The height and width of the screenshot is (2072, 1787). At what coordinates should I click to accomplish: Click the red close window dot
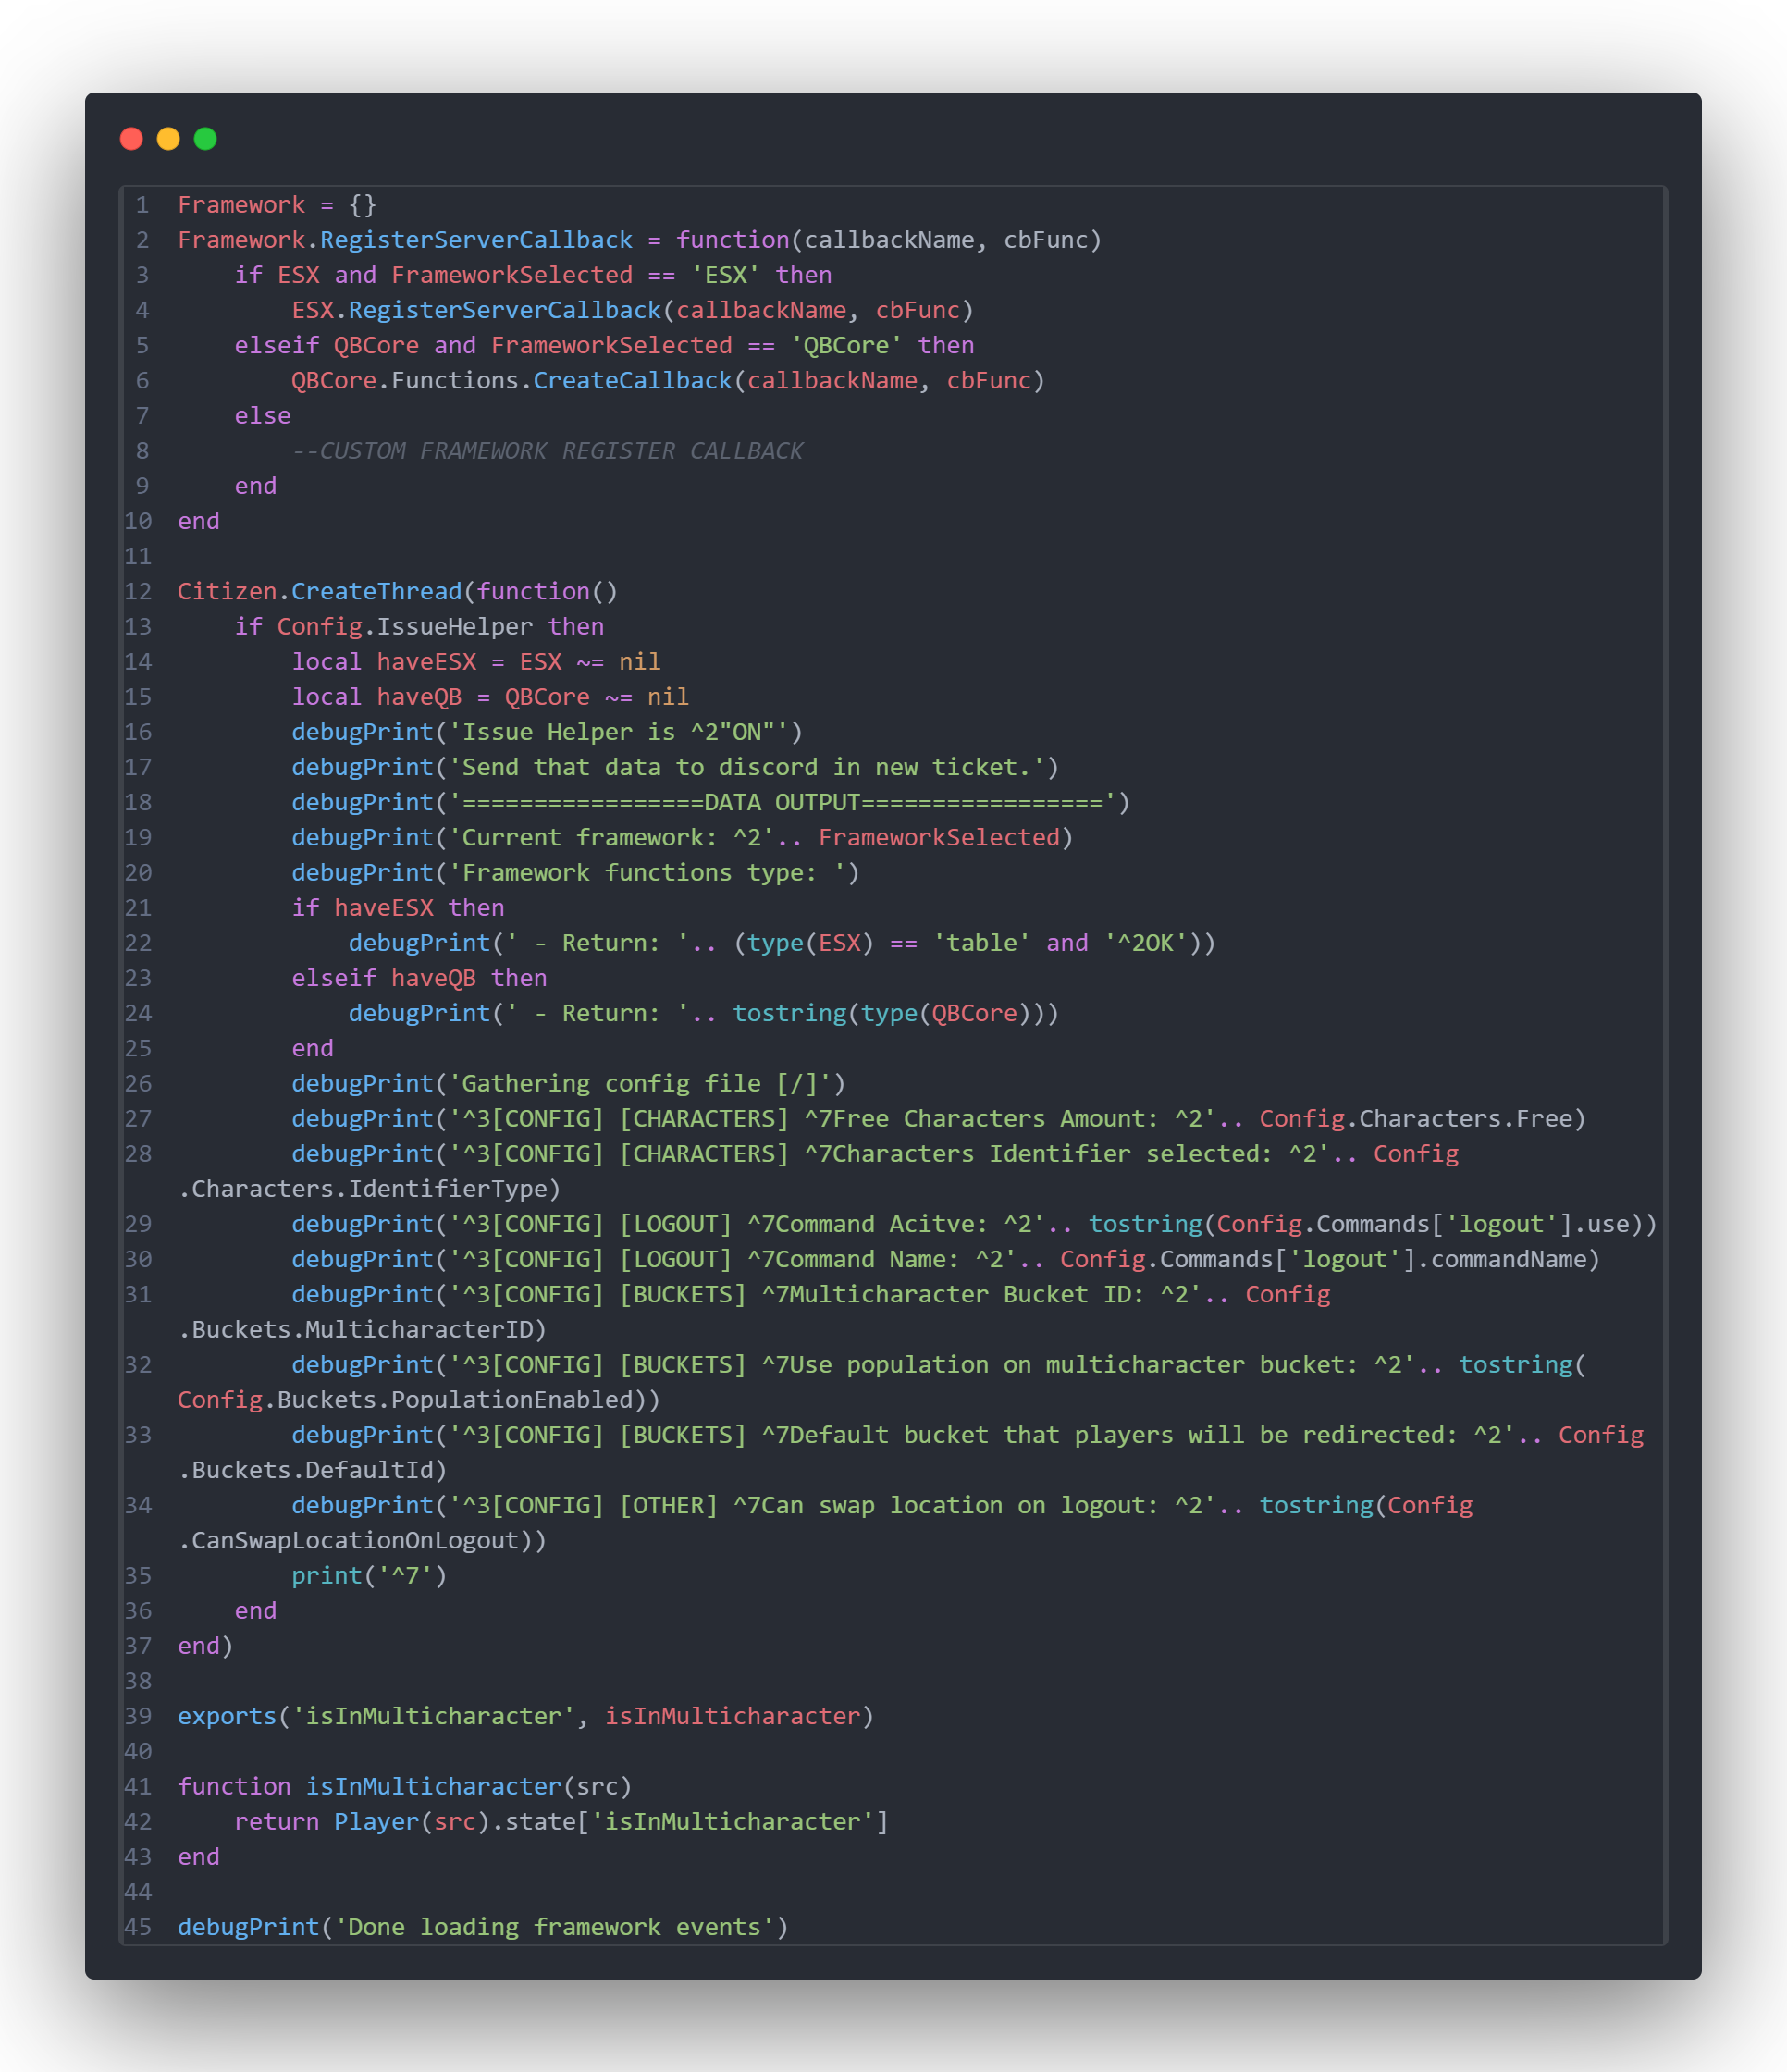131,139
